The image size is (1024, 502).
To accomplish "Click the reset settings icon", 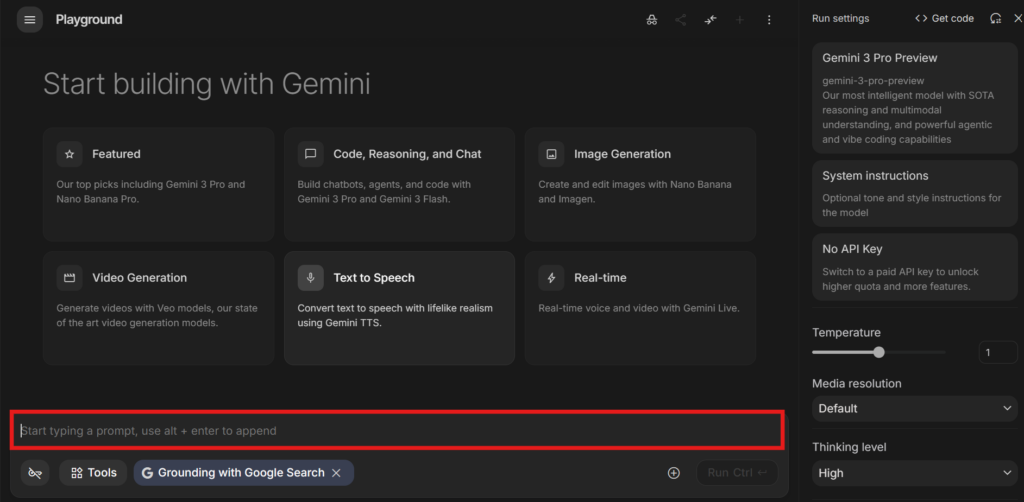I will coord(995,18).
